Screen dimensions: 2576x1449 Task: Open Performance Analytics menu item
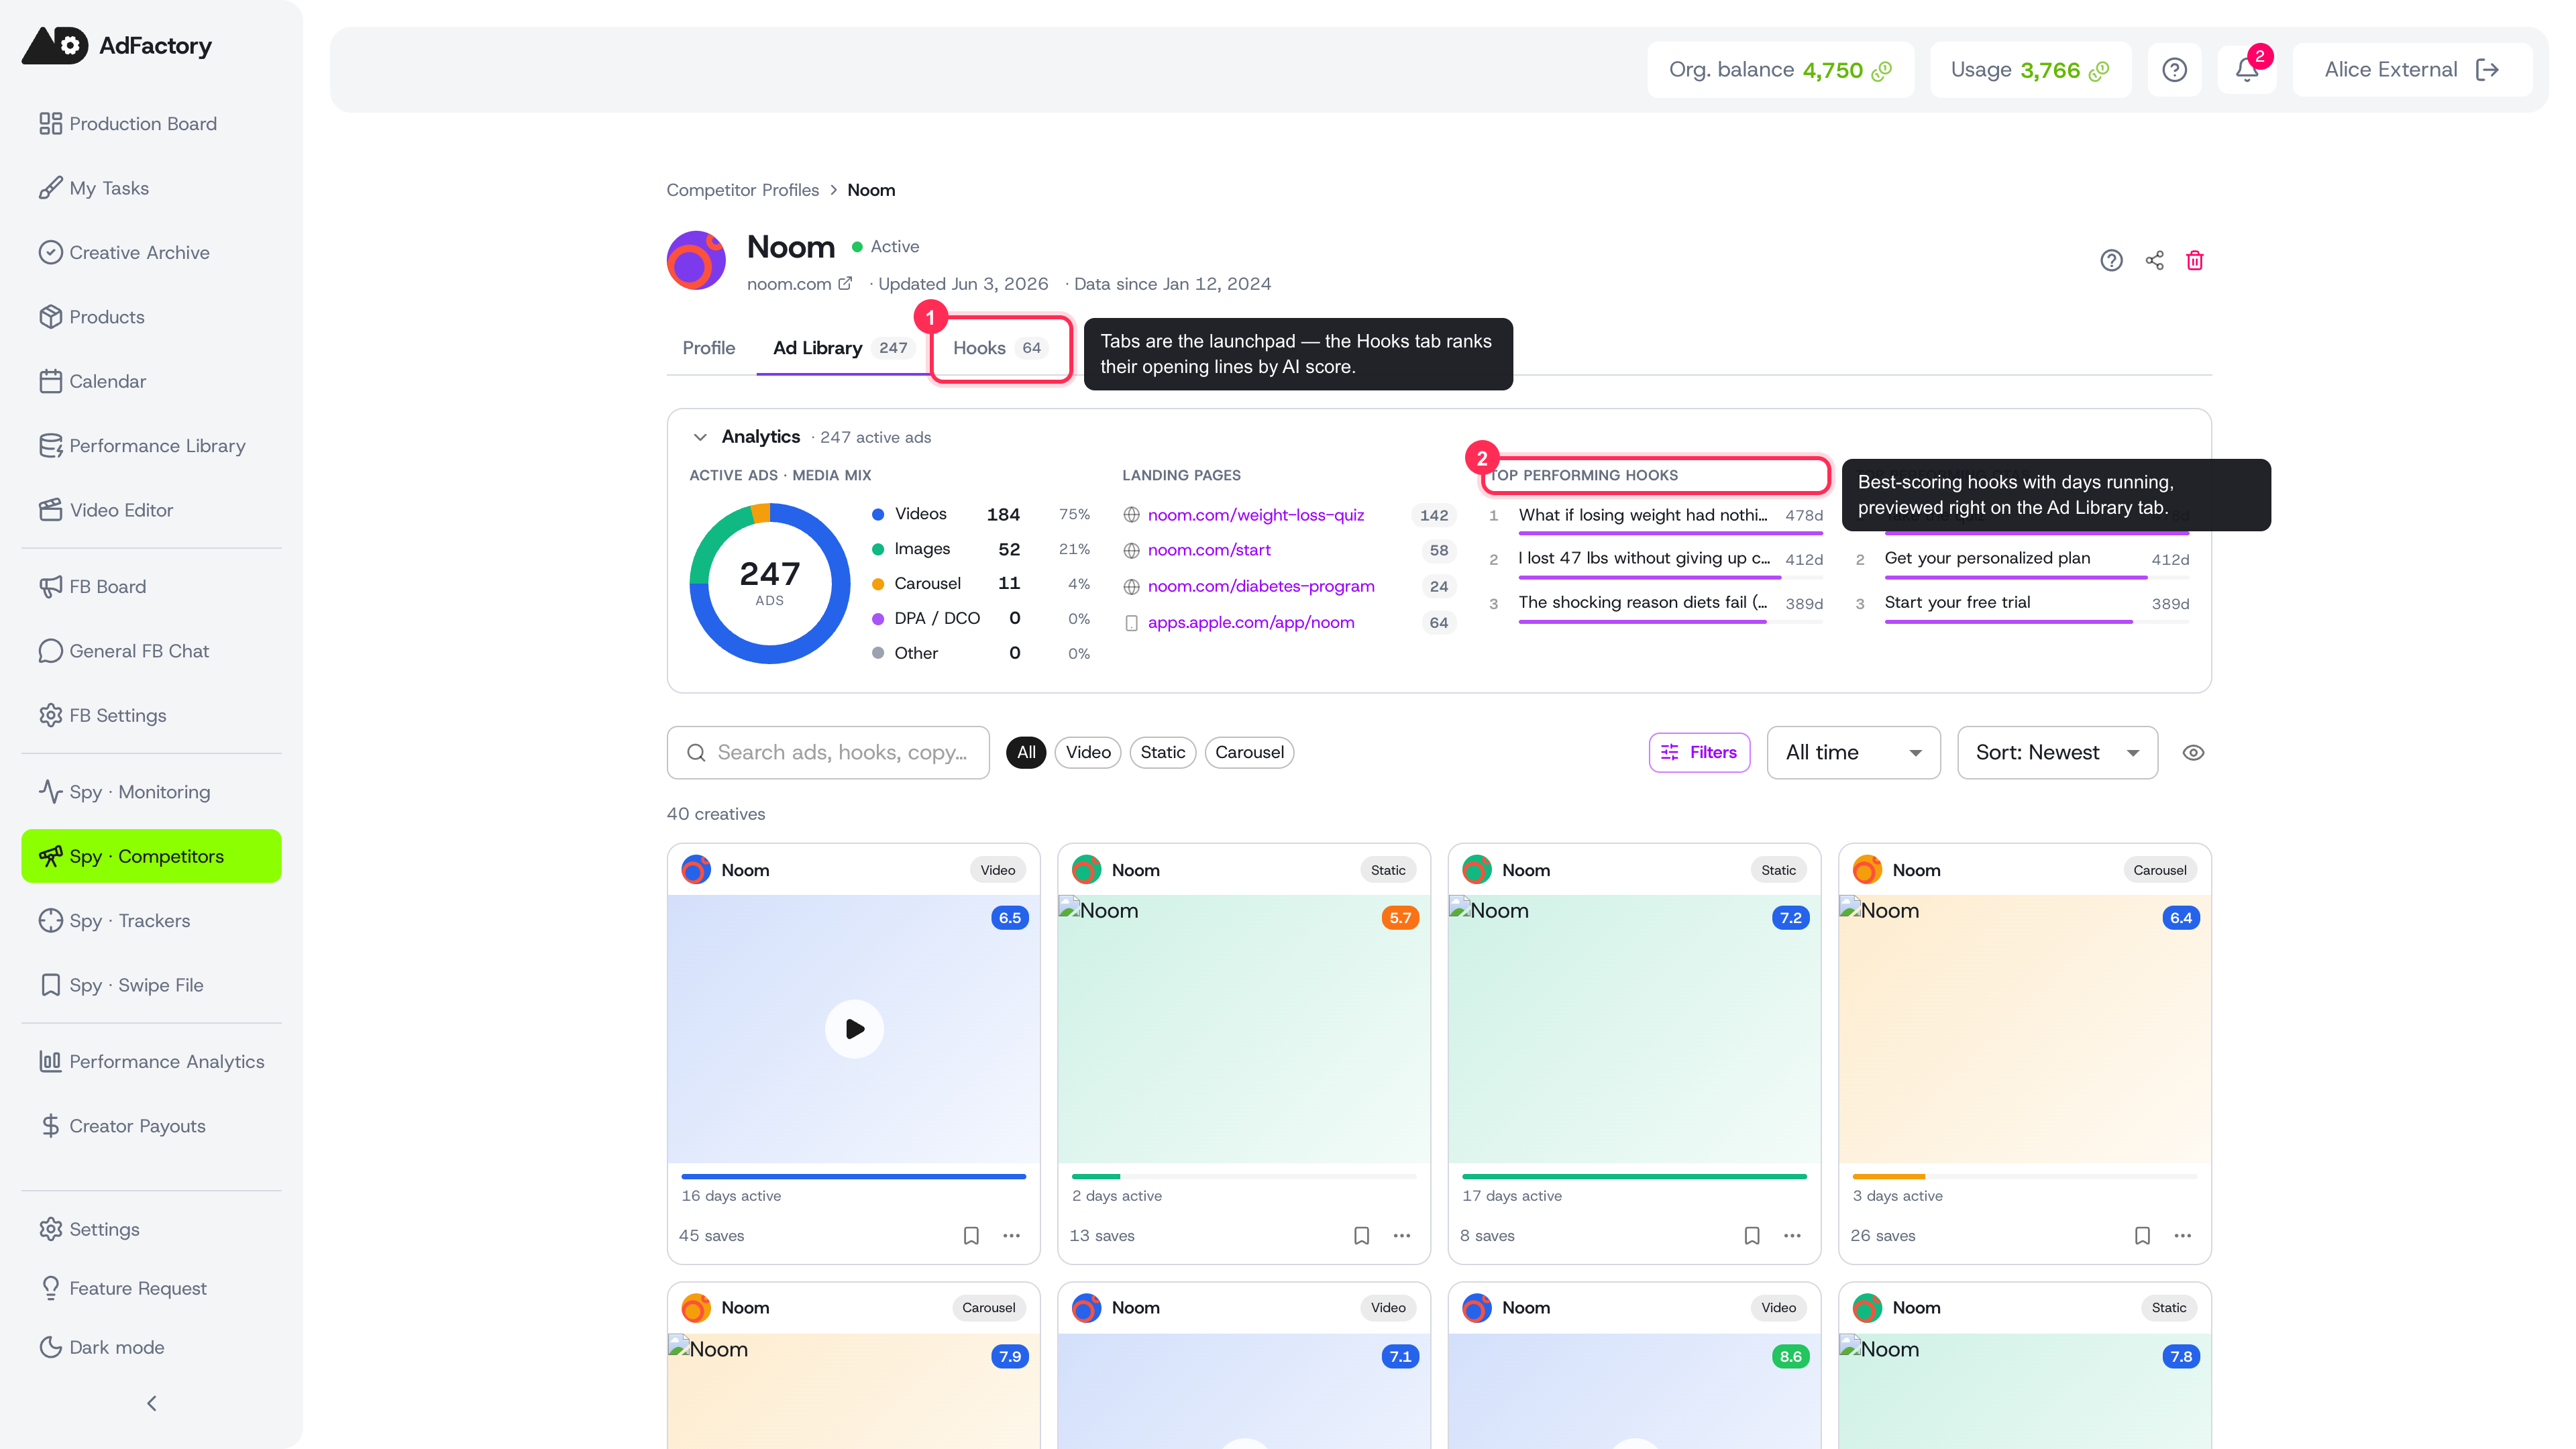click(x=151, y=1061)
